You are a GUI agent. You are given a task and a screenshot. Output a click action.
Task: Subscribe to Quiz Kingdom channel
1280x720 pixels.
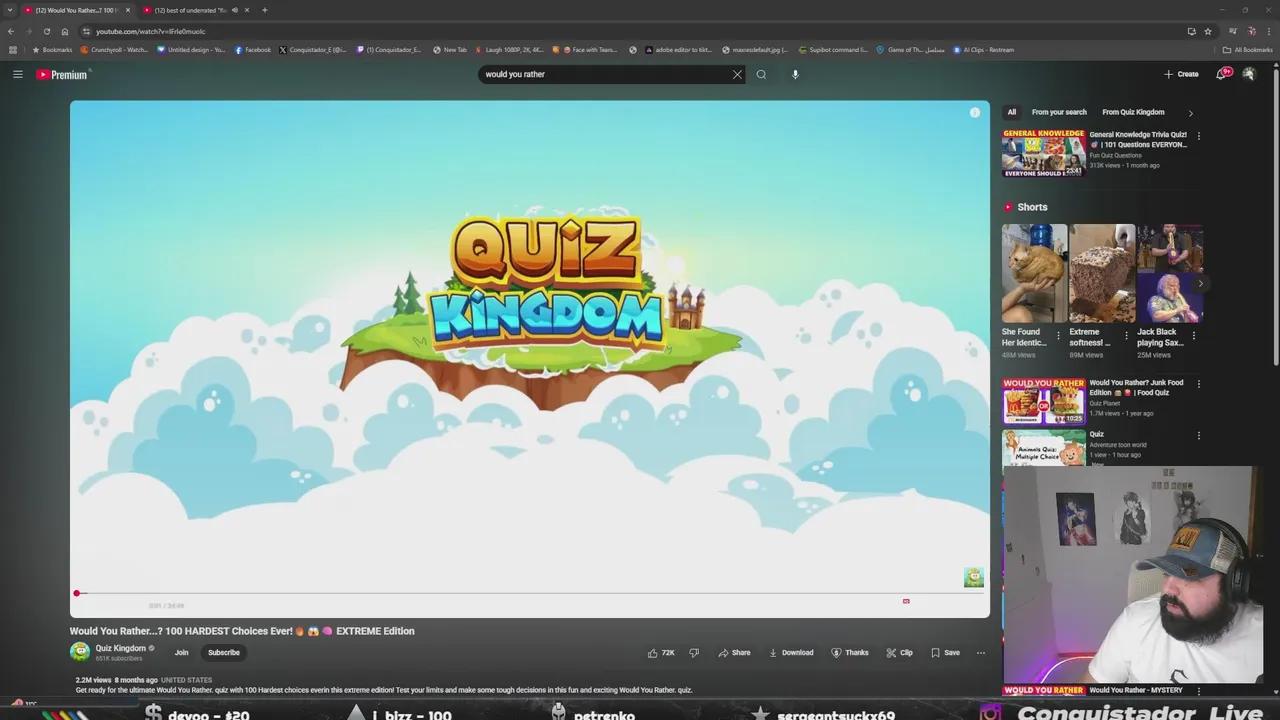pyautogui.click(x=223, y=653)
